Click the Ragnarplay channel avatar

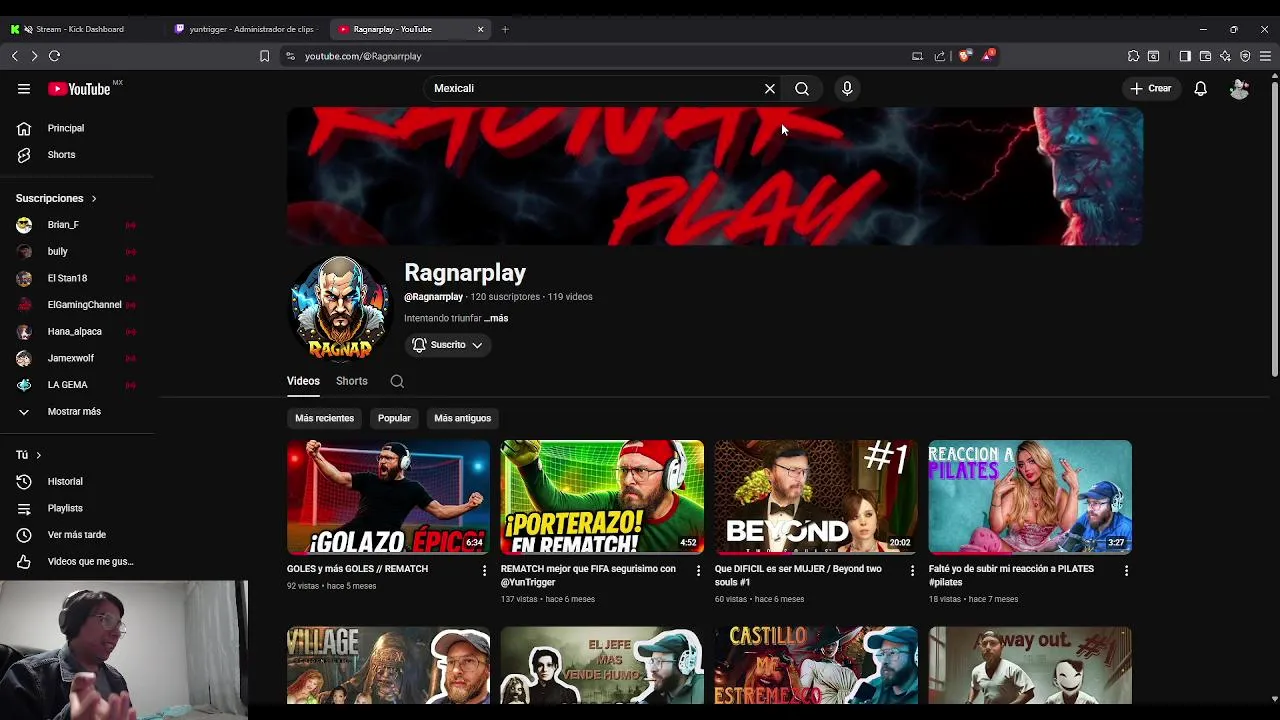(x=339, y=308)
